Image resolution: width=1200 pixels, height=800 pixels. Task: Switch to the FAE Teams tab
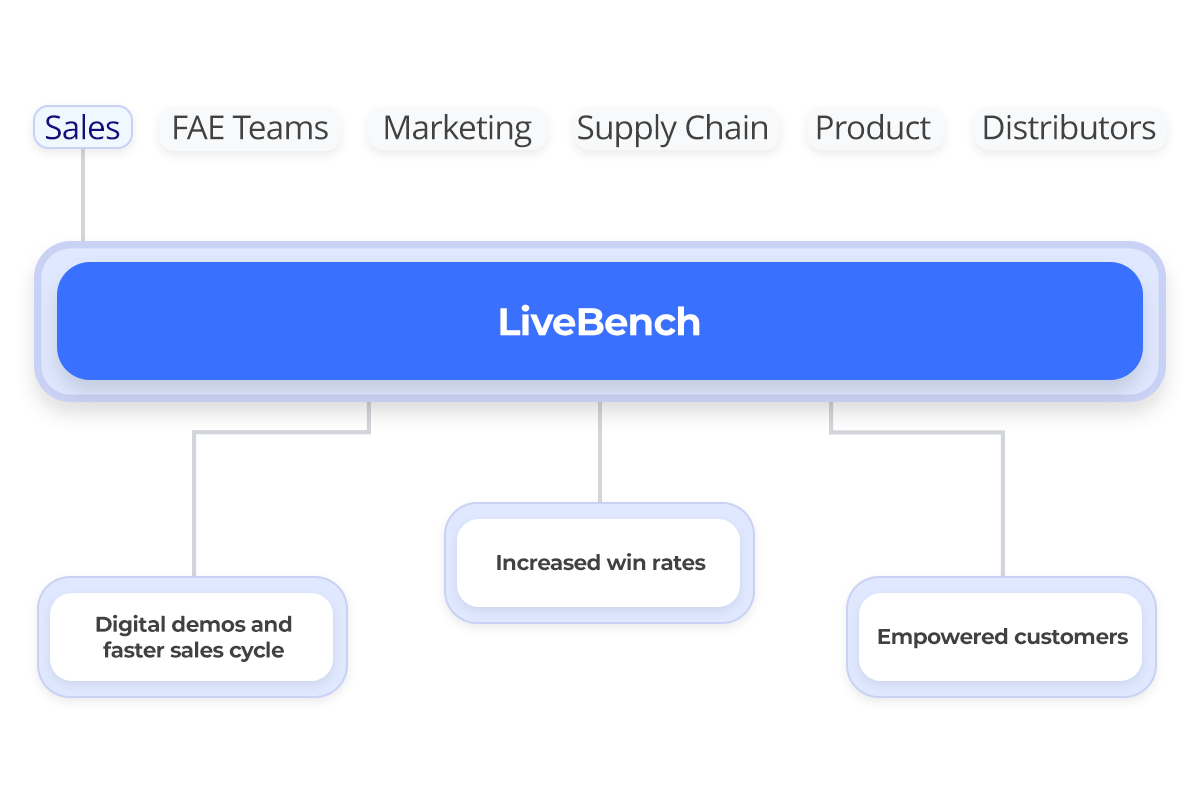point(250,128)
